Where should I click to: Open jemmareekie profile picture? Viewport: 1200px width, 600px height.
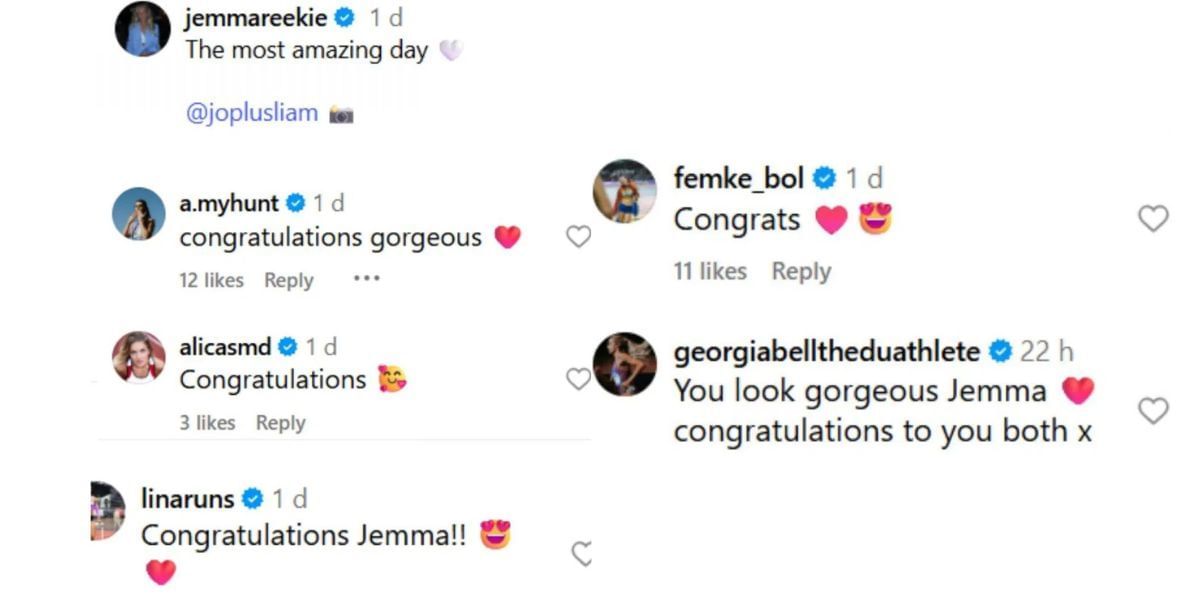point(142,30)
